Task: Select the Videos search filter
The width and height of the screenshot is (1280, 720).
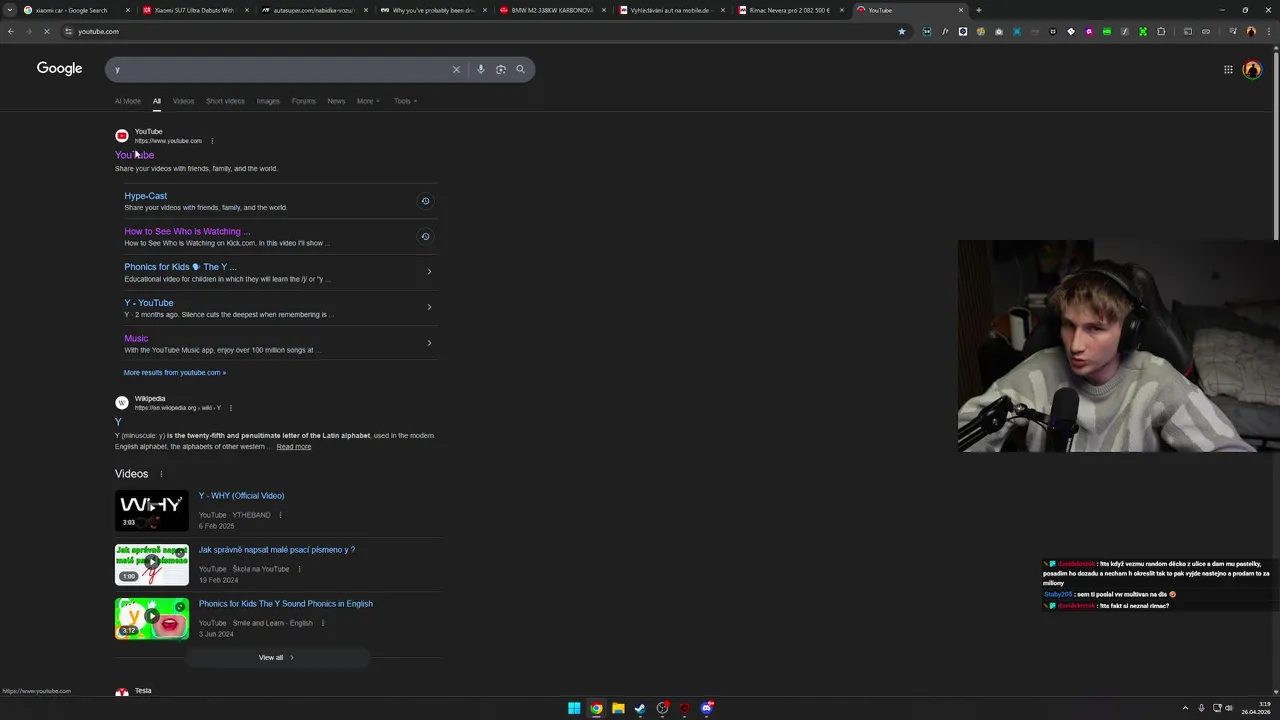Action: 183,101
